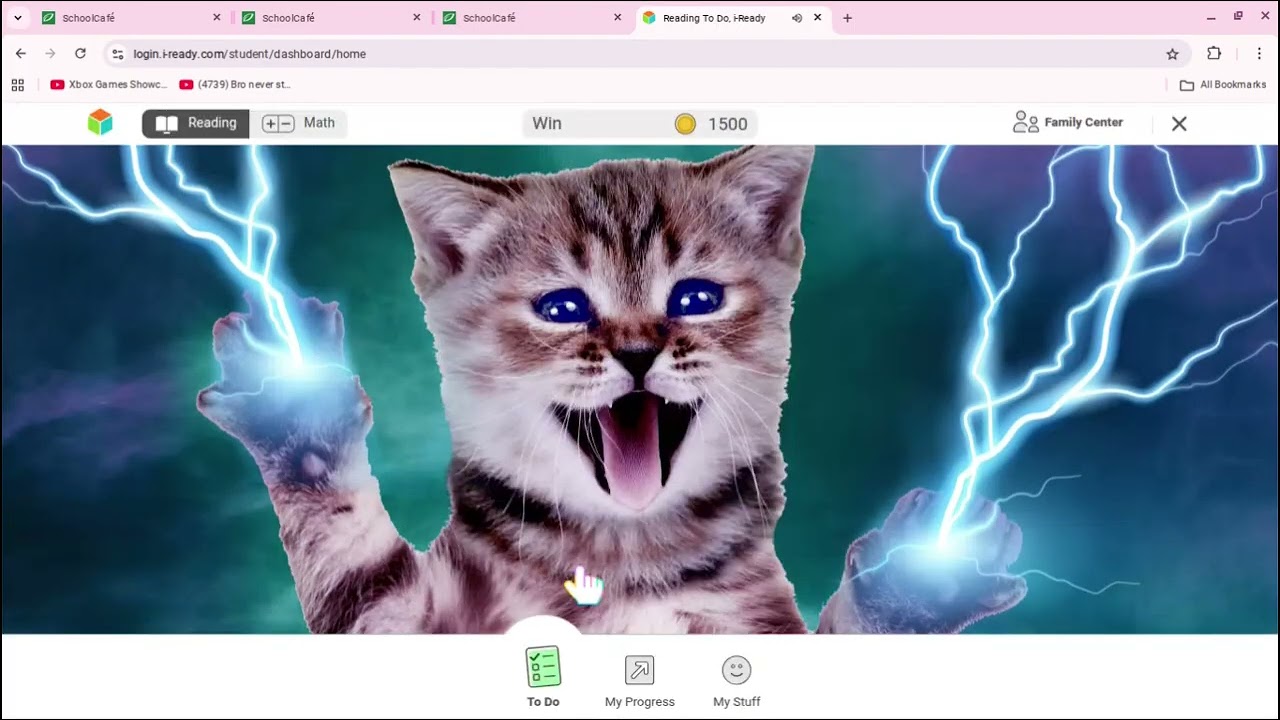Click the address bar URL field

[x=648, y=54]
